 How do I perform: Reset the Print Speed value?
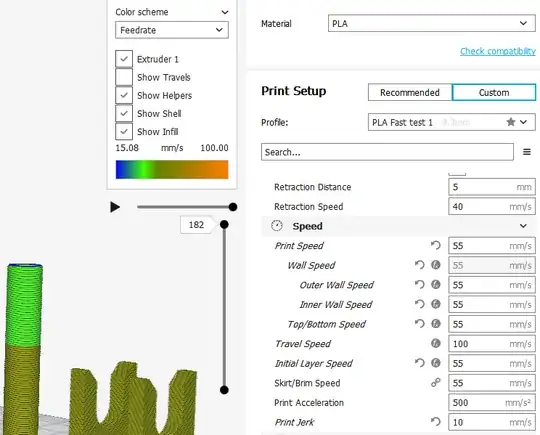[436, 245]
